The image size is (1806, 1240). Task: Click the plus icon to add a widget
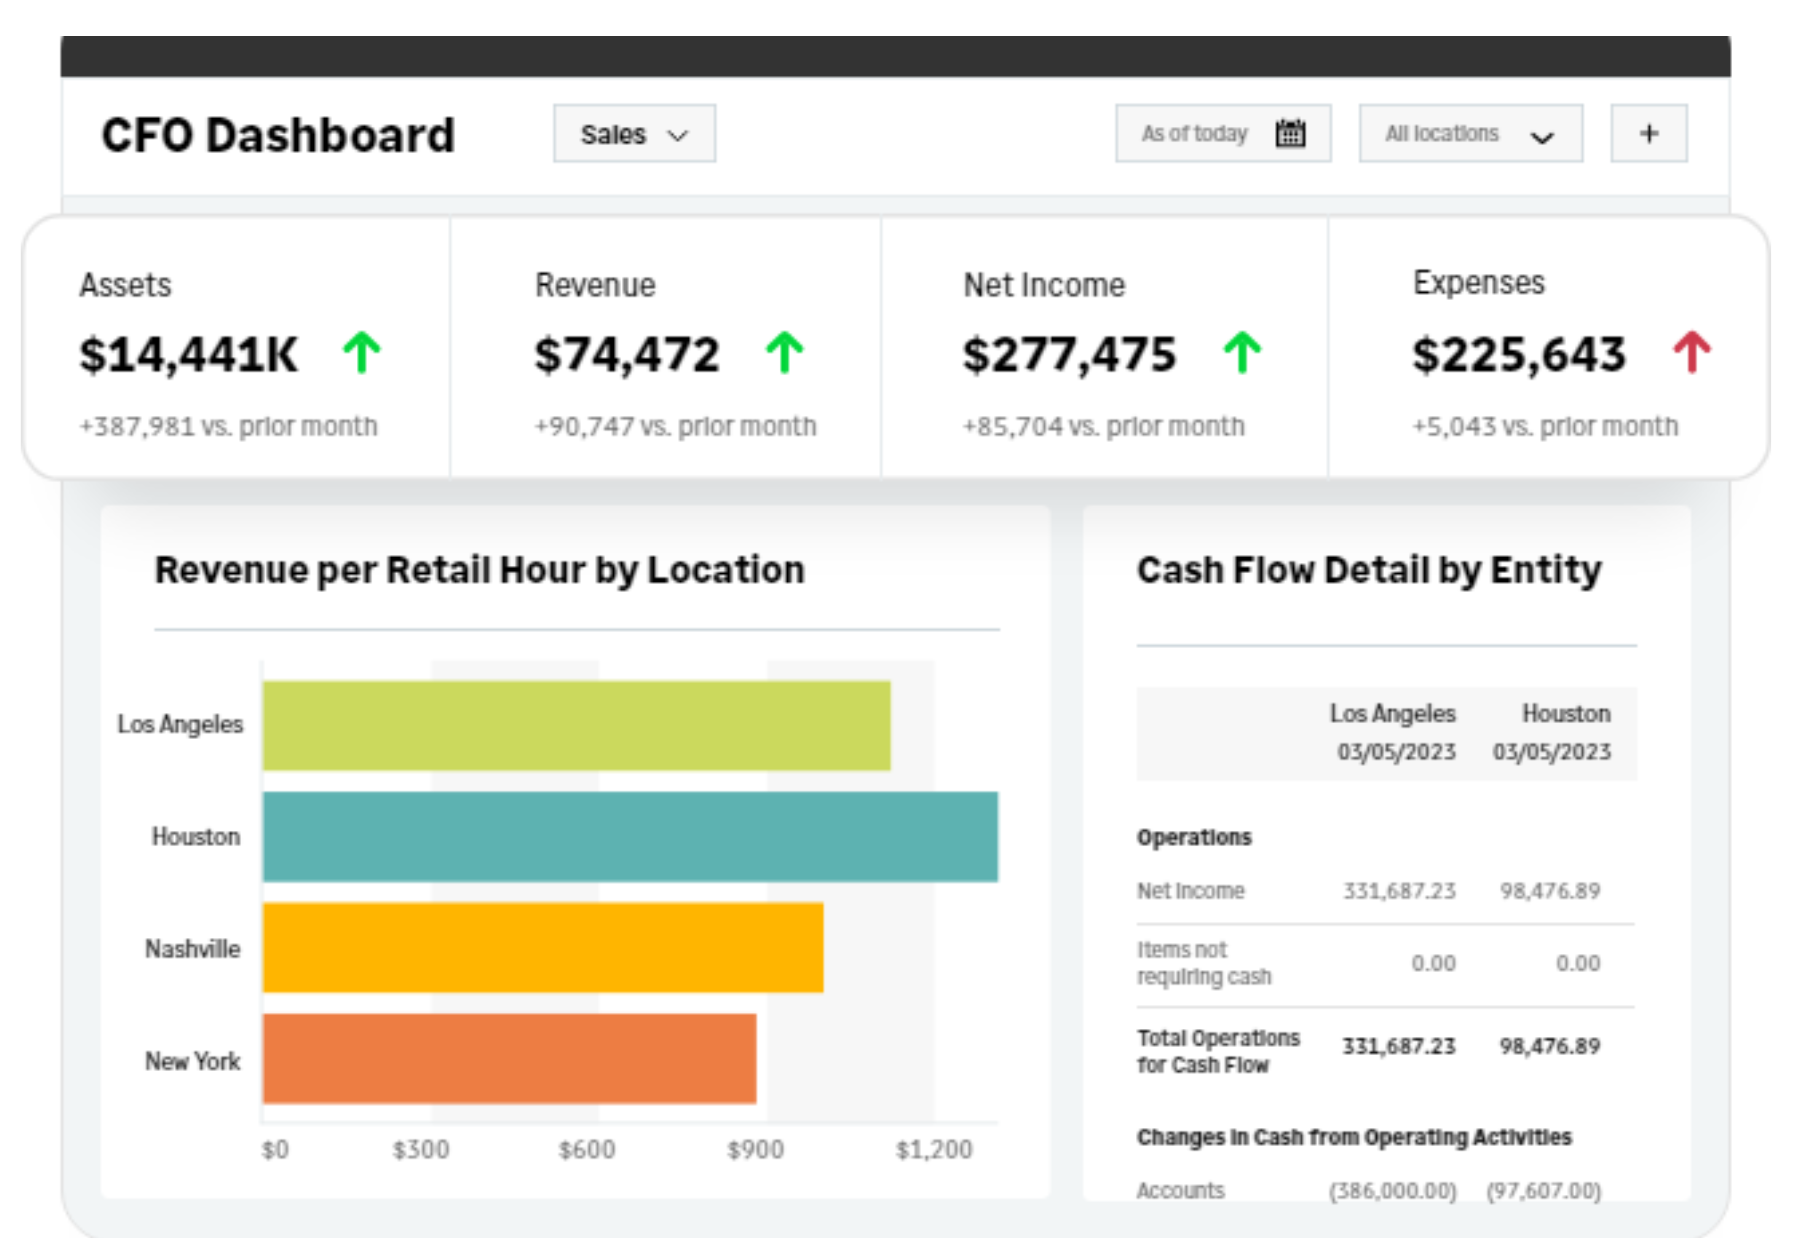[x=1648, y=132]
